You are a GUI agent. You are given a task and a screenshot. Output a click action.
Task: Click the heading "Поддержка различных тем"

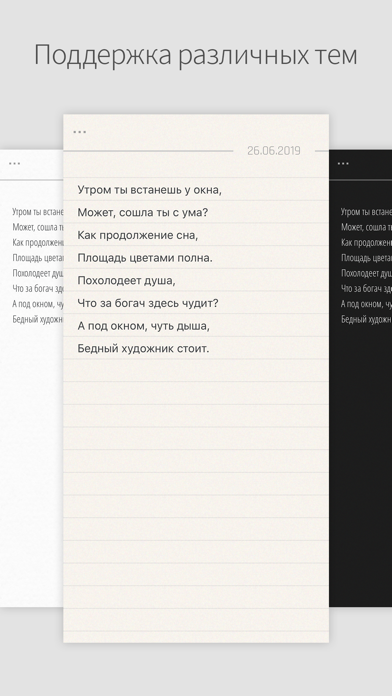click(x=196, y=56)
